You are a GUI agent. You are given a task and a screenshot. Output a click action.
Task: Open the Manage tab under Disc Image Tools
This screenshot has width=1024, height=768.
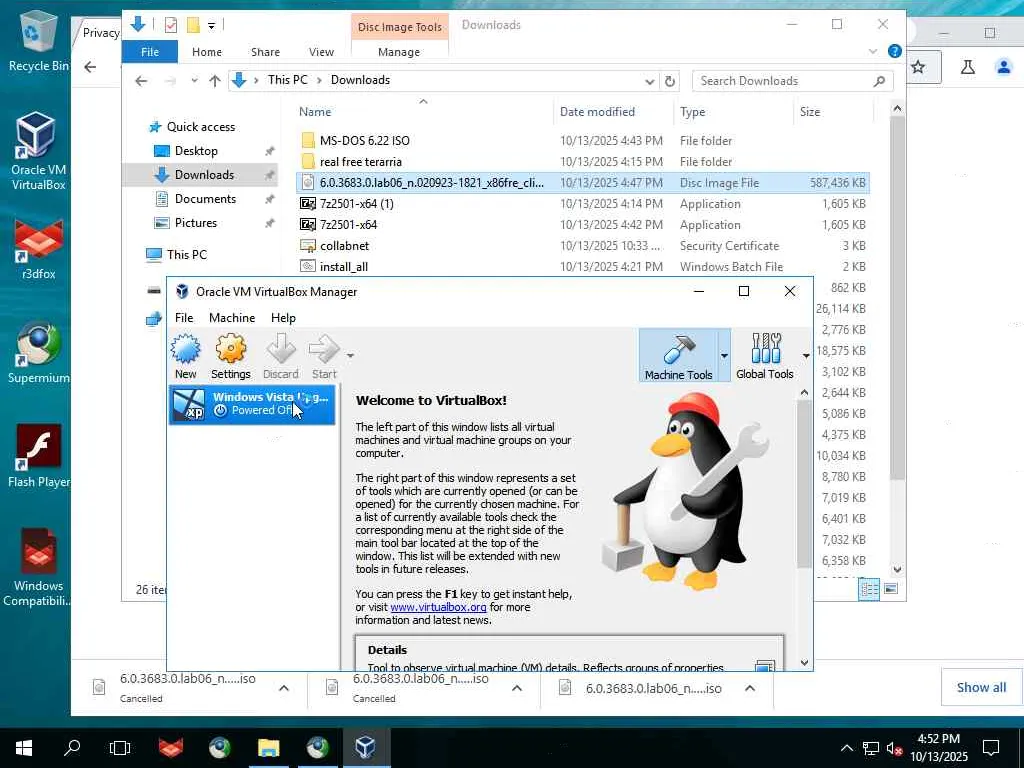point(399,52)
